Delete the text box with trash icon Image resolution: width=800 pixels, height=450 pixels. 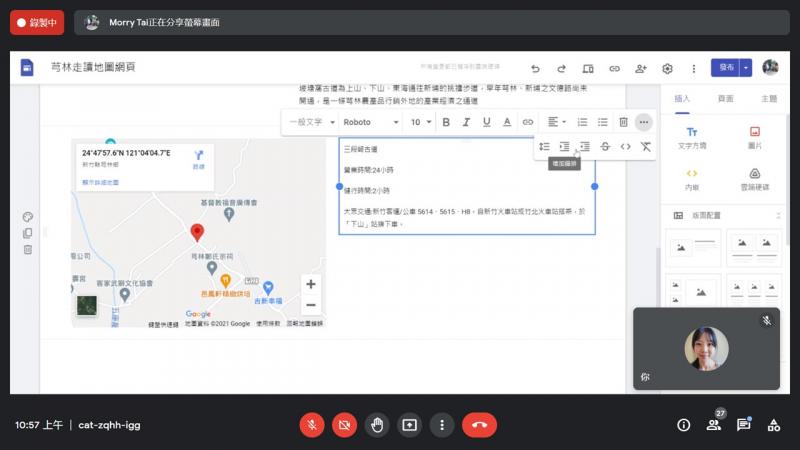tap(623, 122)
